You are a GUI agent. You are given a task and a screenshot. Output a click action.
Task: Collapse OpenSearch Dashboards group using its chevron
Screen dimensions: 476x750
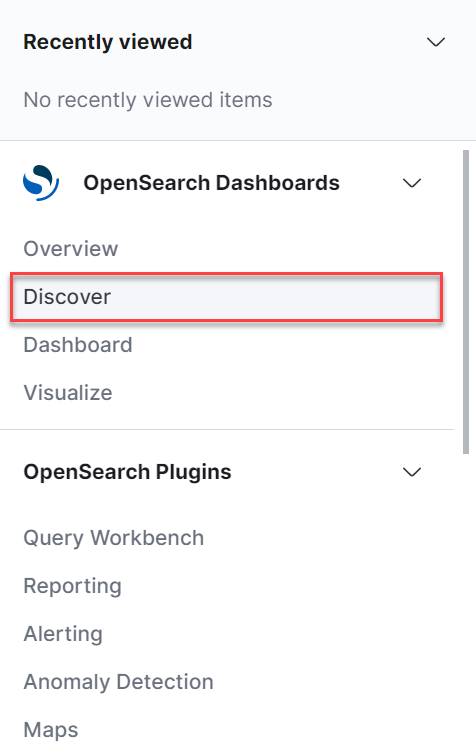pos(412,183)
